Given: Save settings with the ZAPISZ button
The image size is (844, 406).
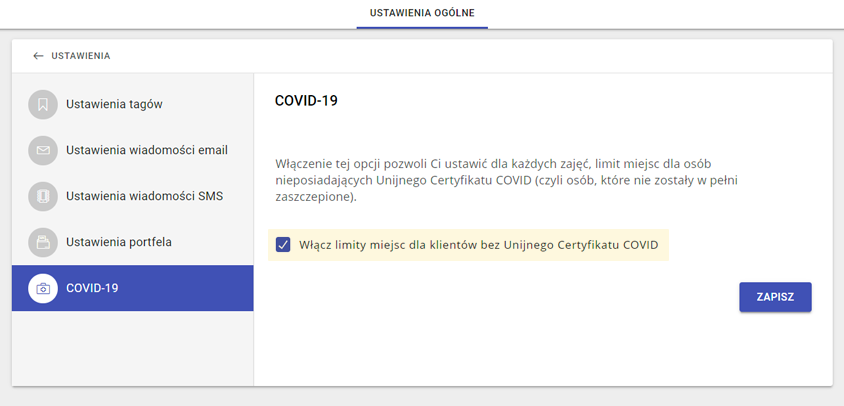Looking at the screenshot, I should (x=775, y=297).
